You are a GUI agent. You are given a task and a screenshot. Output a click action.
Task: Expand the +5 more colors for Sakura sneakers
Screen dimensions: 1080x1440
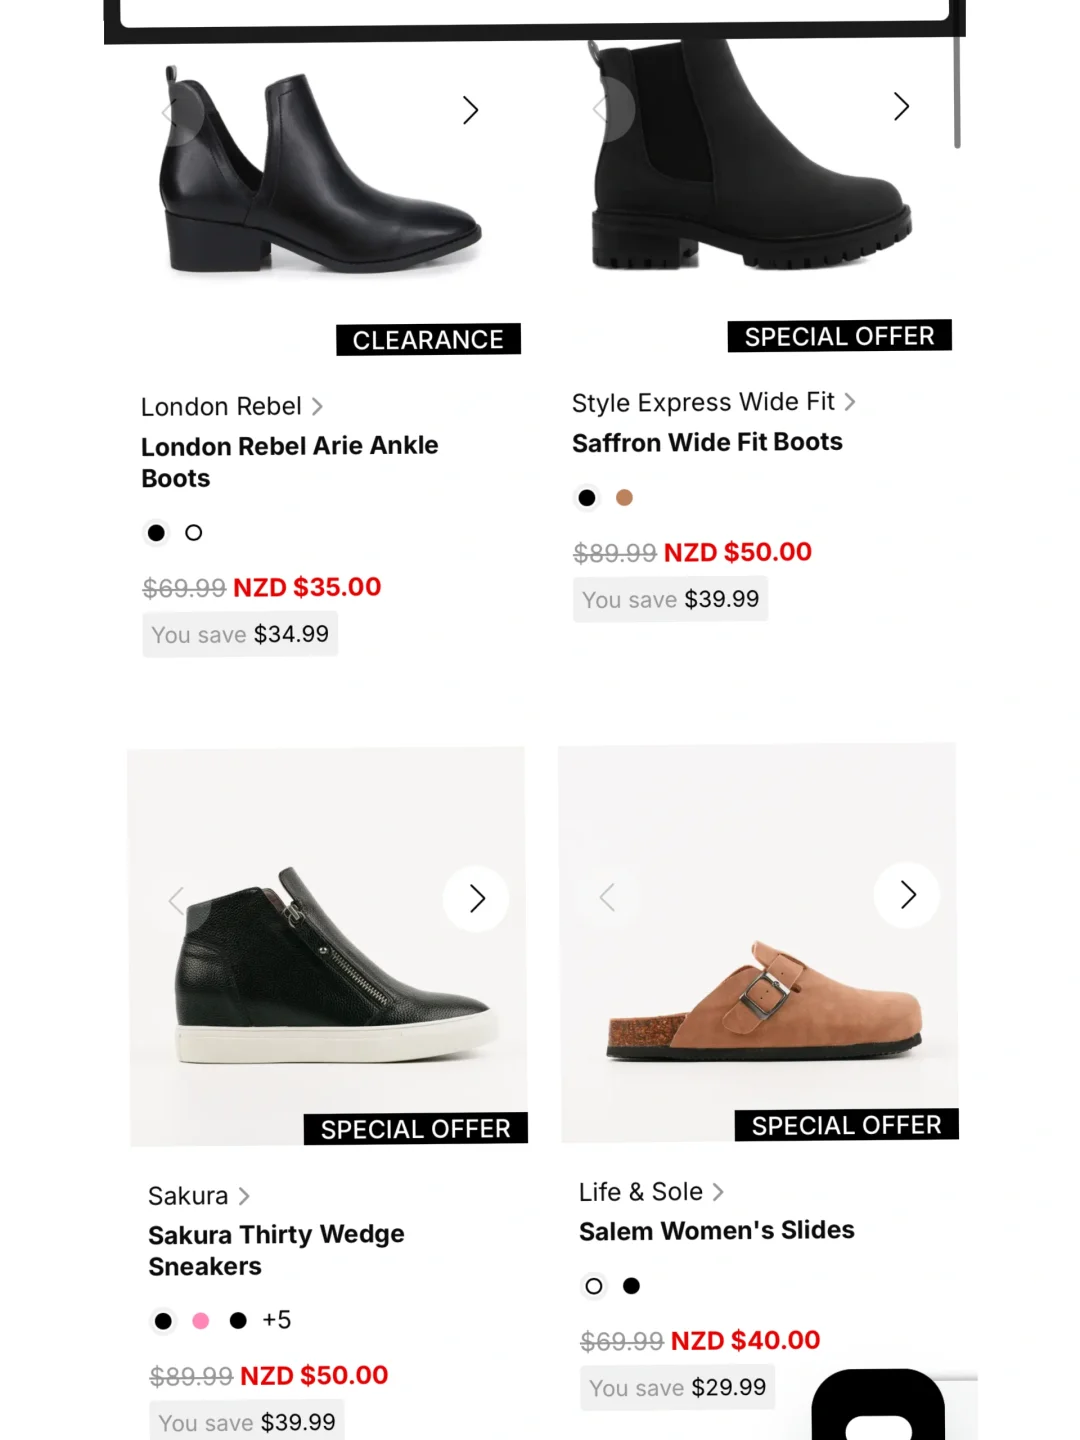coord(276,1320)
